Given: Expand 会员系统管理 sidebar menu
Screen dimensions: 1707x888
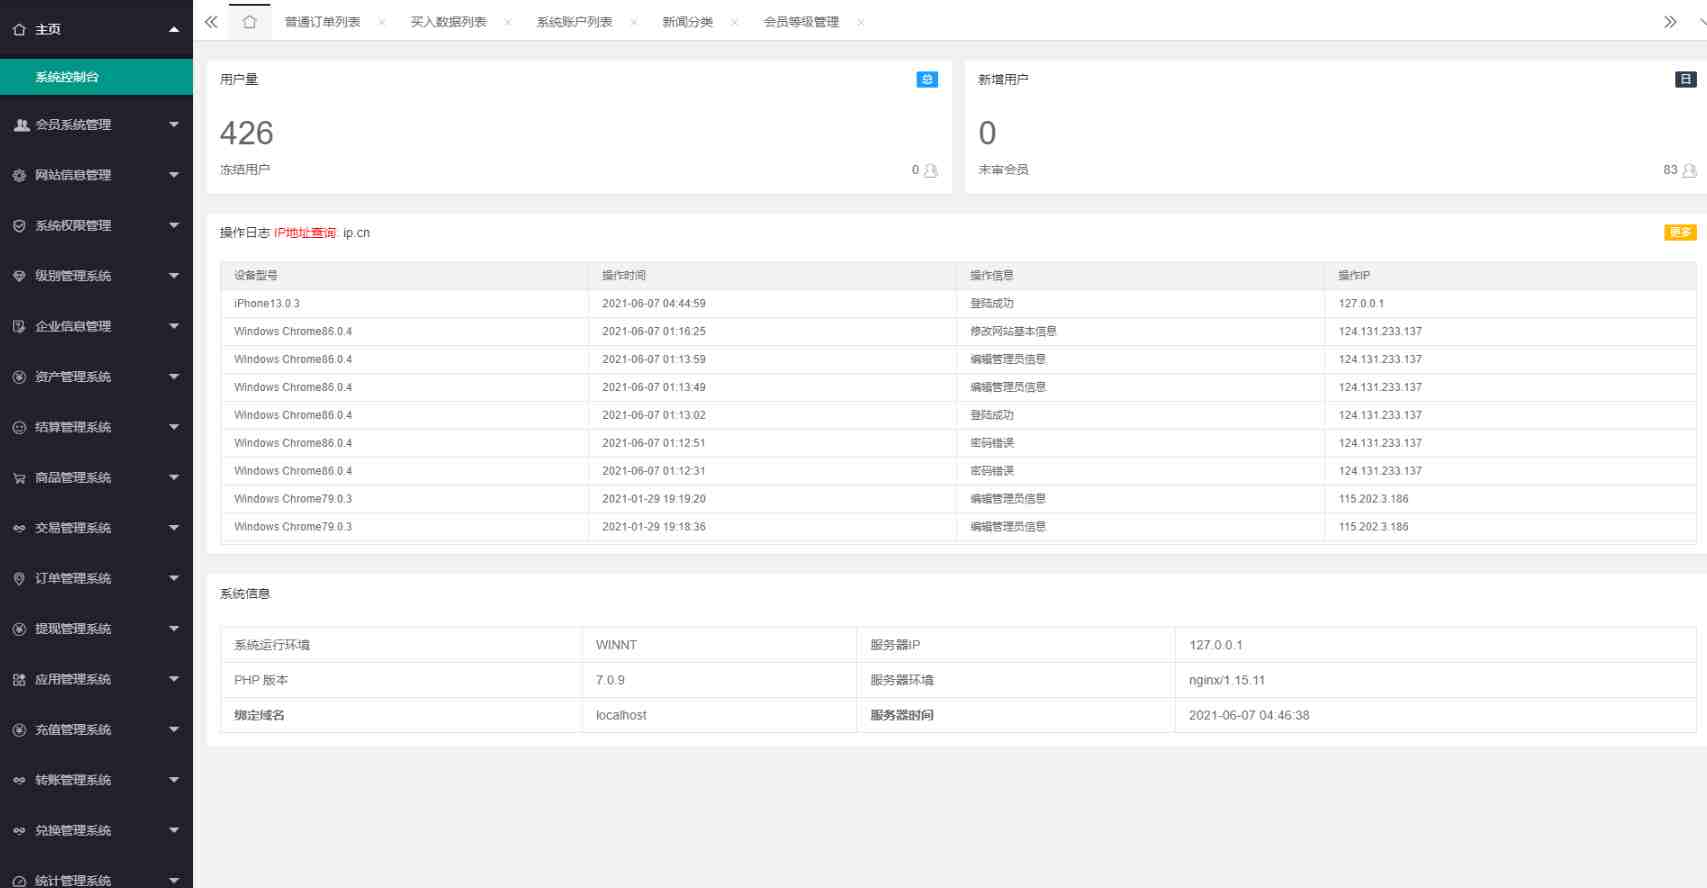Looking at the screenshot, I should point(96,125).
